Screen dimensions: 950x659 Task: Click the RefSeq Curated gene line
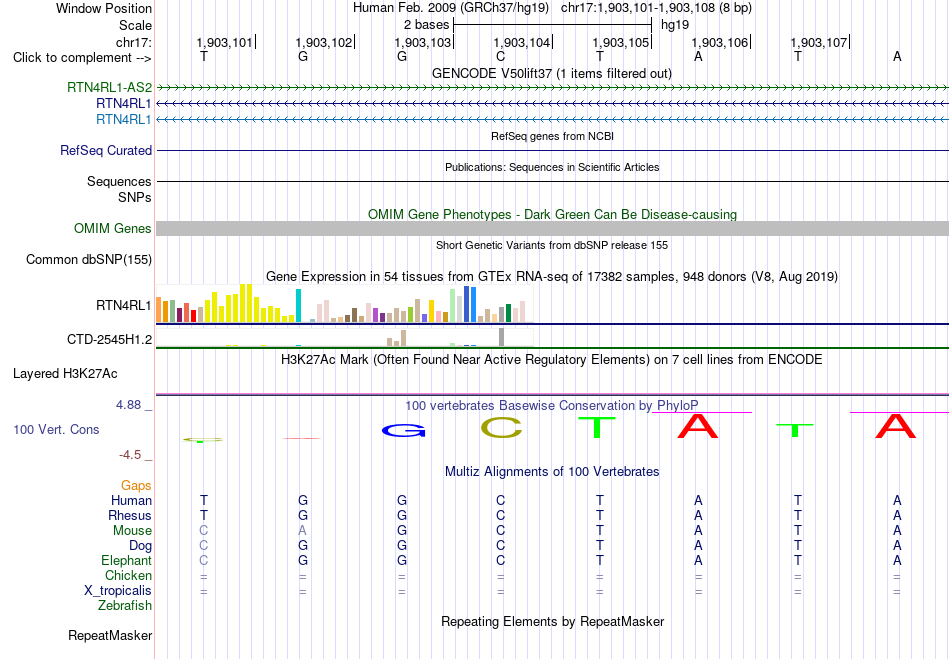[552, 150]
